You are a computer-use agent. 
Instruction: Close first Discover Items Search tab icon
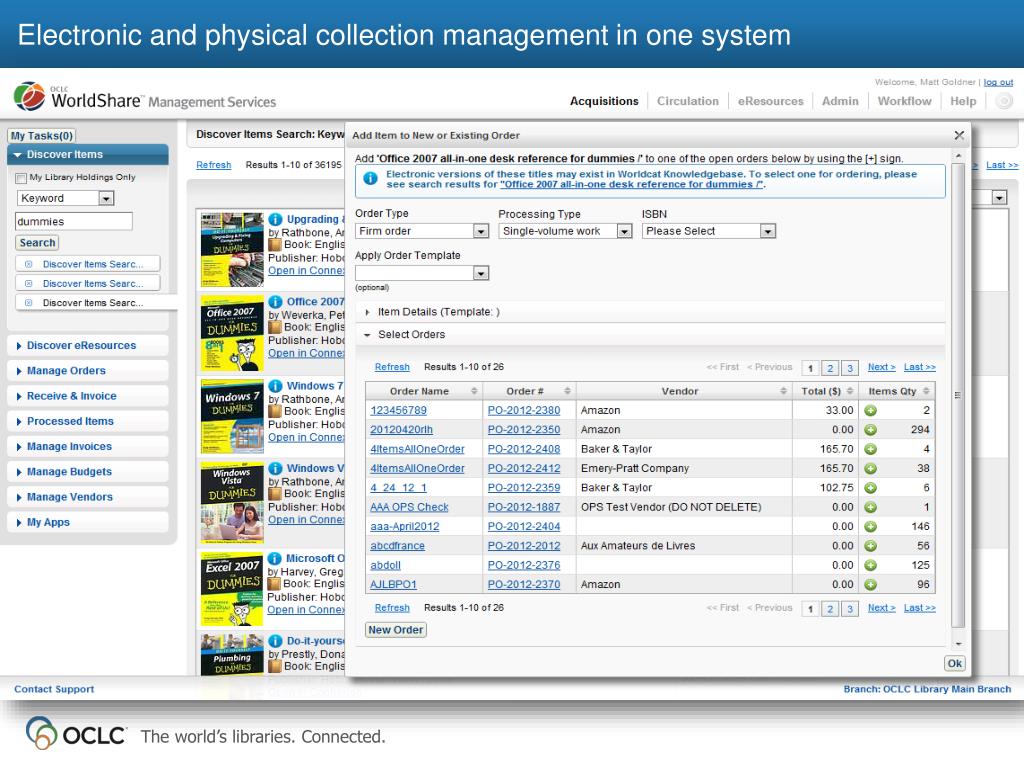(28, 264)
